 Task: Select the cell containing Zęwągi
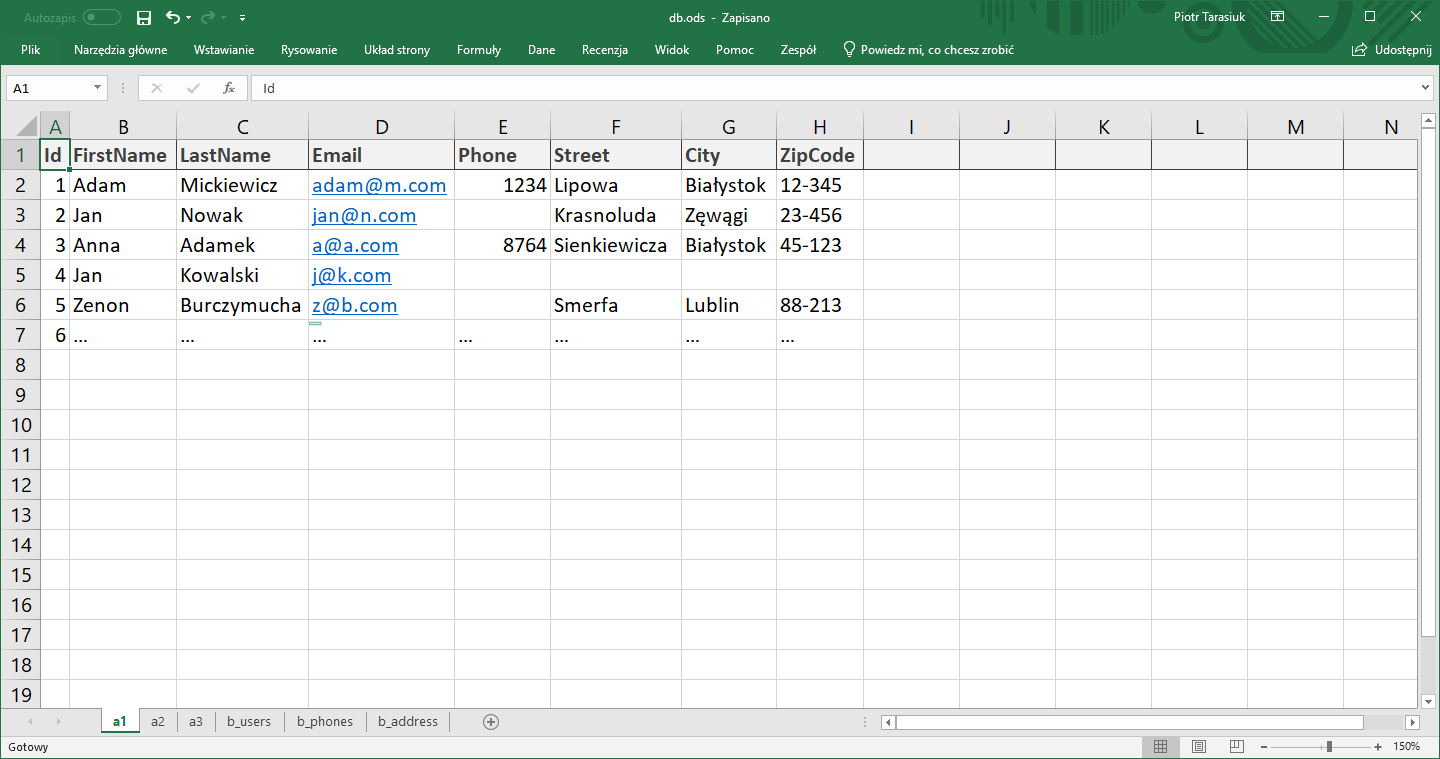[x=728, y=215]
